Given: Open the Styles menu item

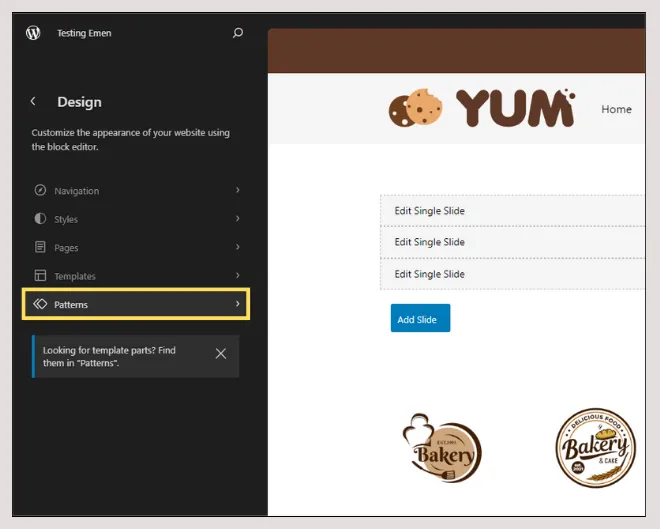Looking at the screenshot, I should (136, 219).
